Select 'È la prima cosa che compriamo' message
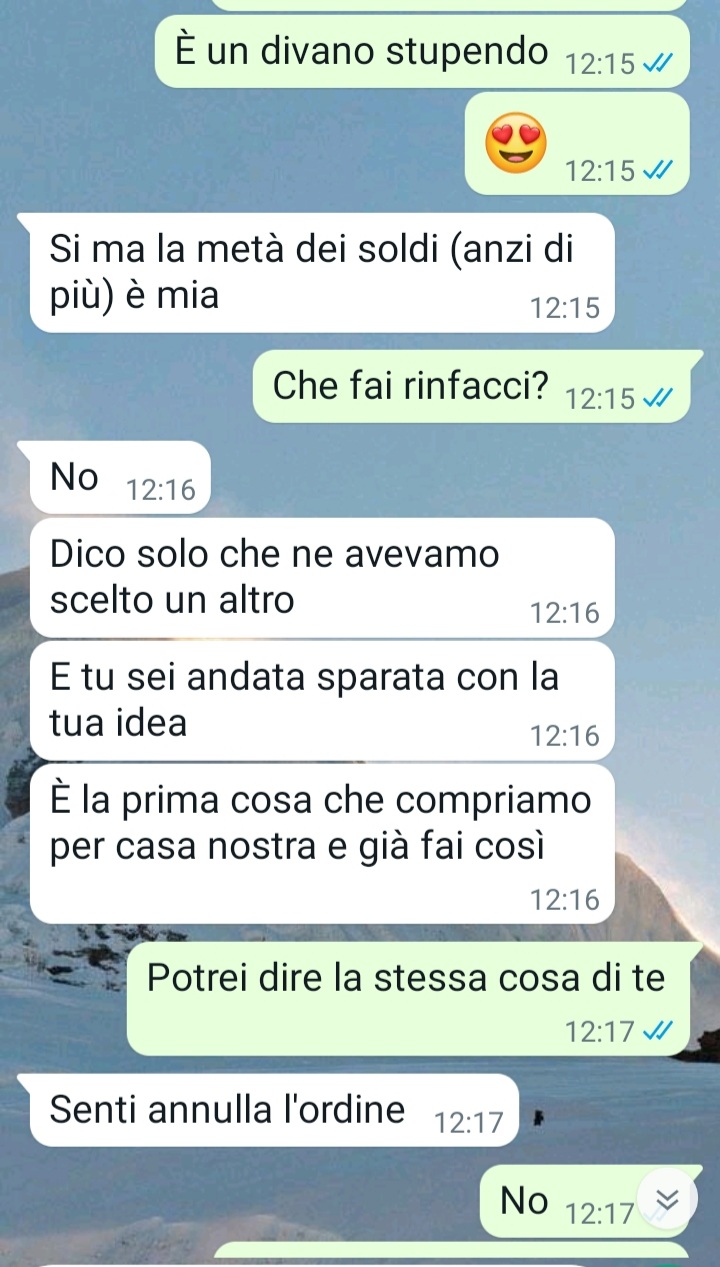Screen dimensions: 720x1267 [321, 844]
